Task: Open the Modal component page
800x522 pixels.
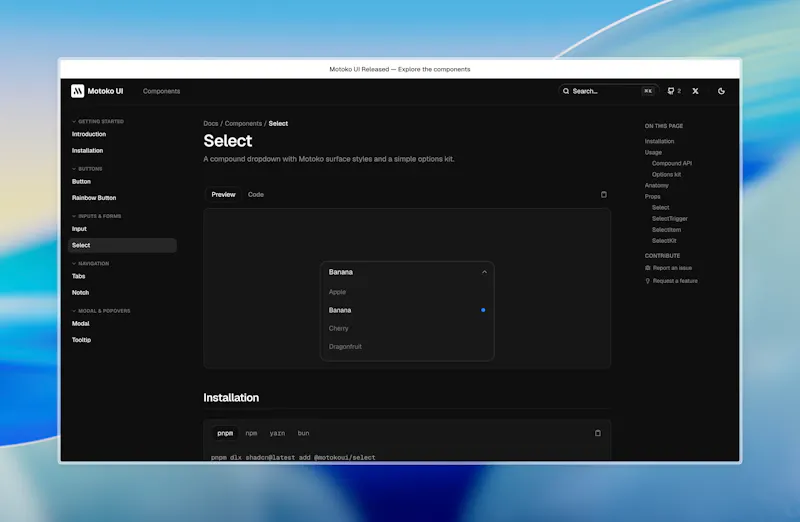Action: coord(81,324)
